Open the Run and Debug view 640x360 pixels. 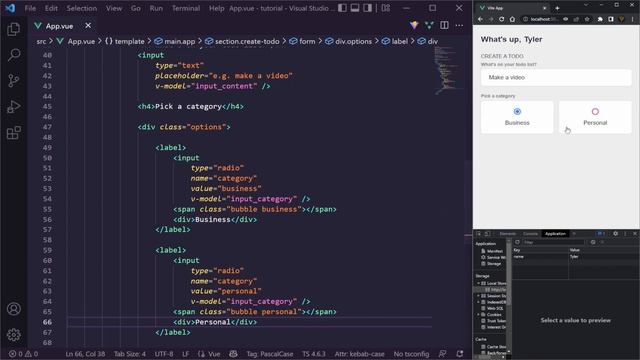point(13,107)
